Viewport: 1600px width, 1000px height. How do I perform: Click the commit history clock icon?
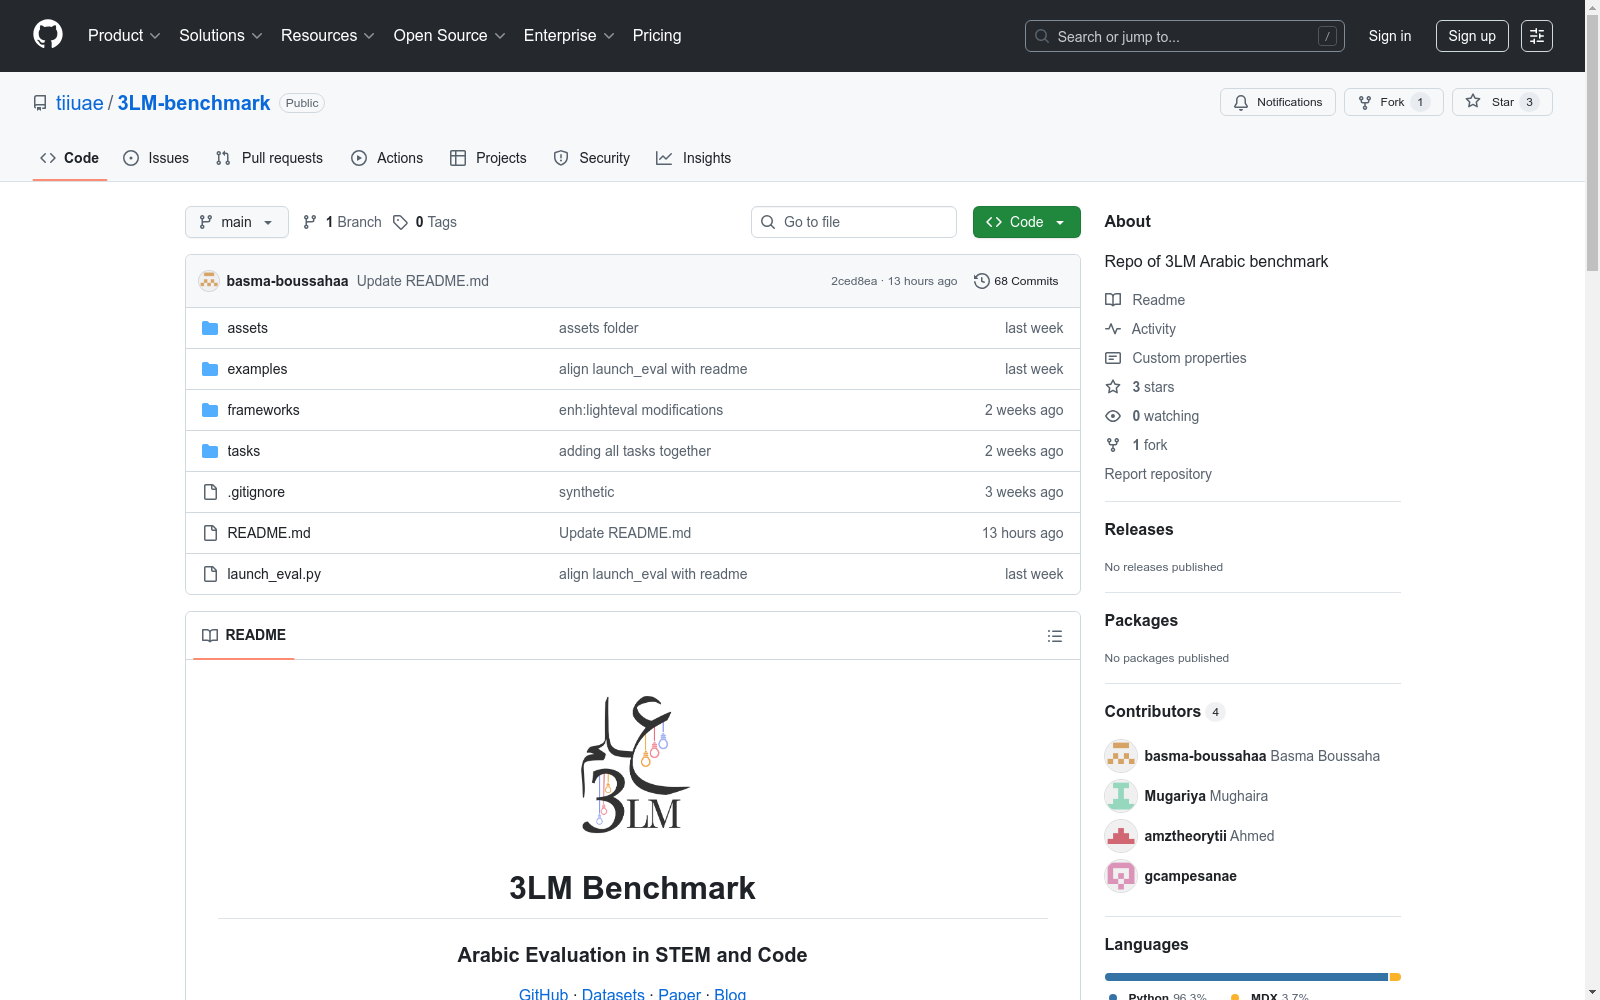(982, 281)
